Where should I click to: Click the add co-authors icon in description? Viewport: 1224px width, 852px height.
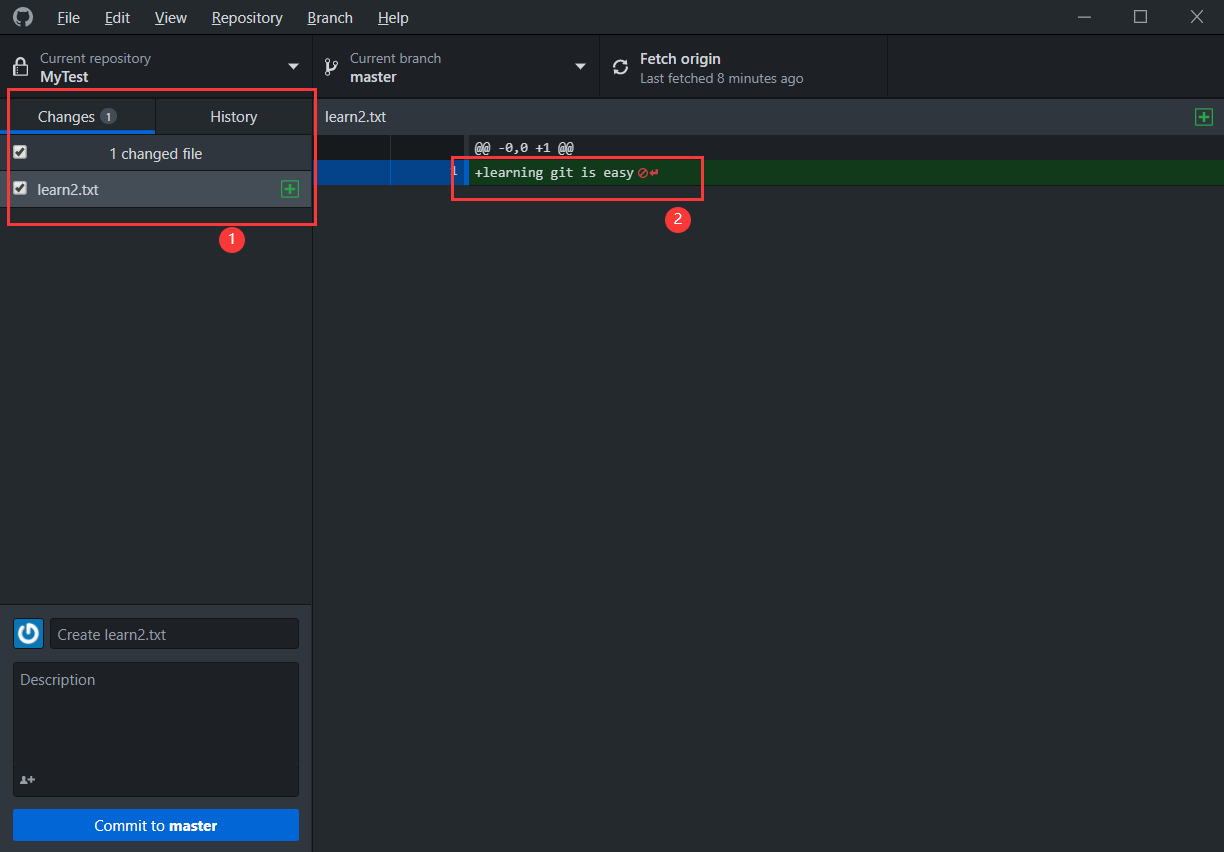click(x=27, y=780)
